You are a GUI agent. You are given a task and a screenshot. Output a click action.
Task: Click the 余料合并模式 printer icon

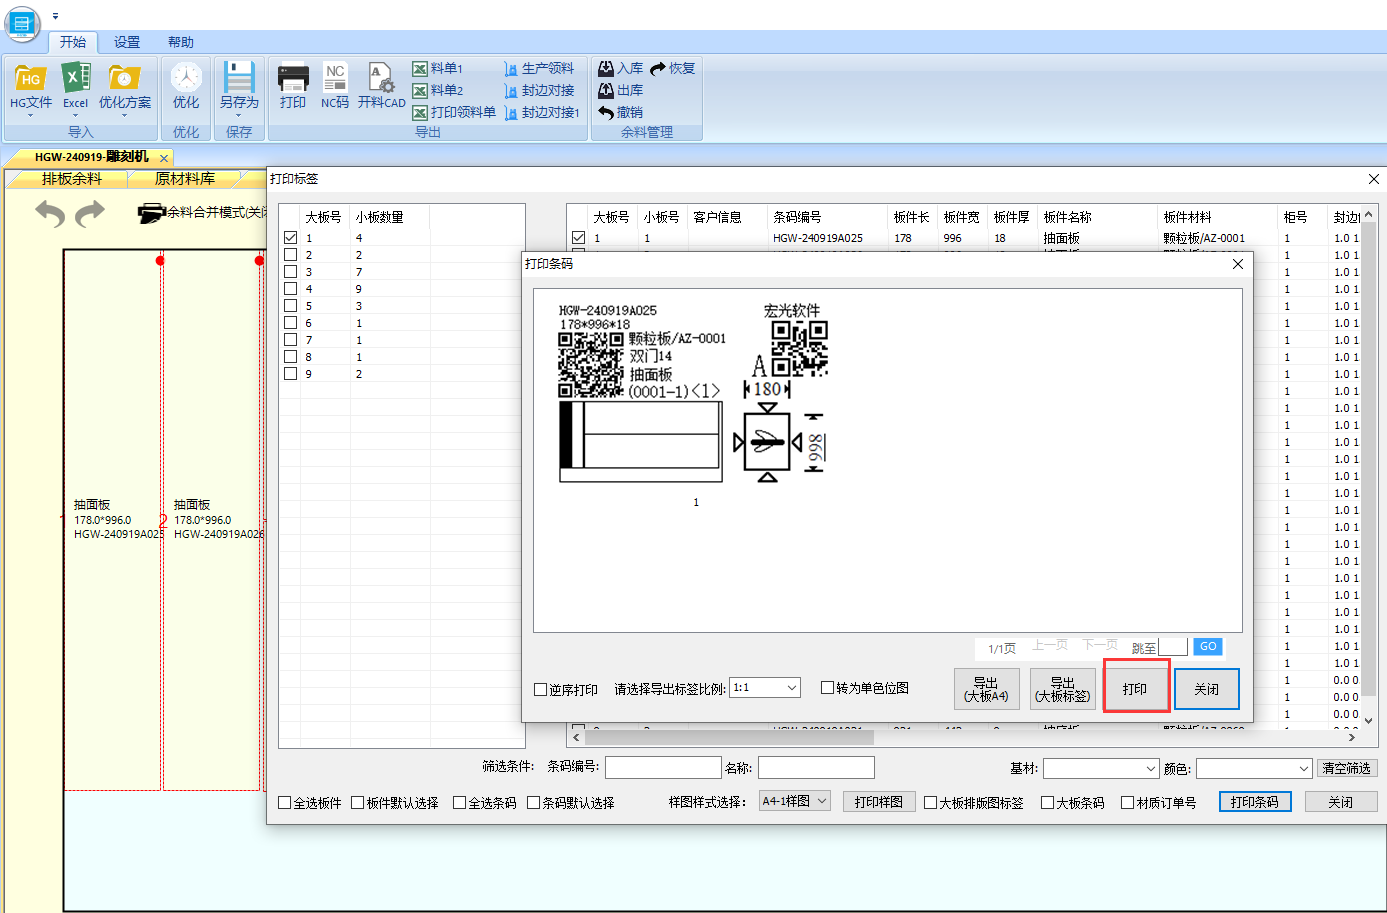151,212
